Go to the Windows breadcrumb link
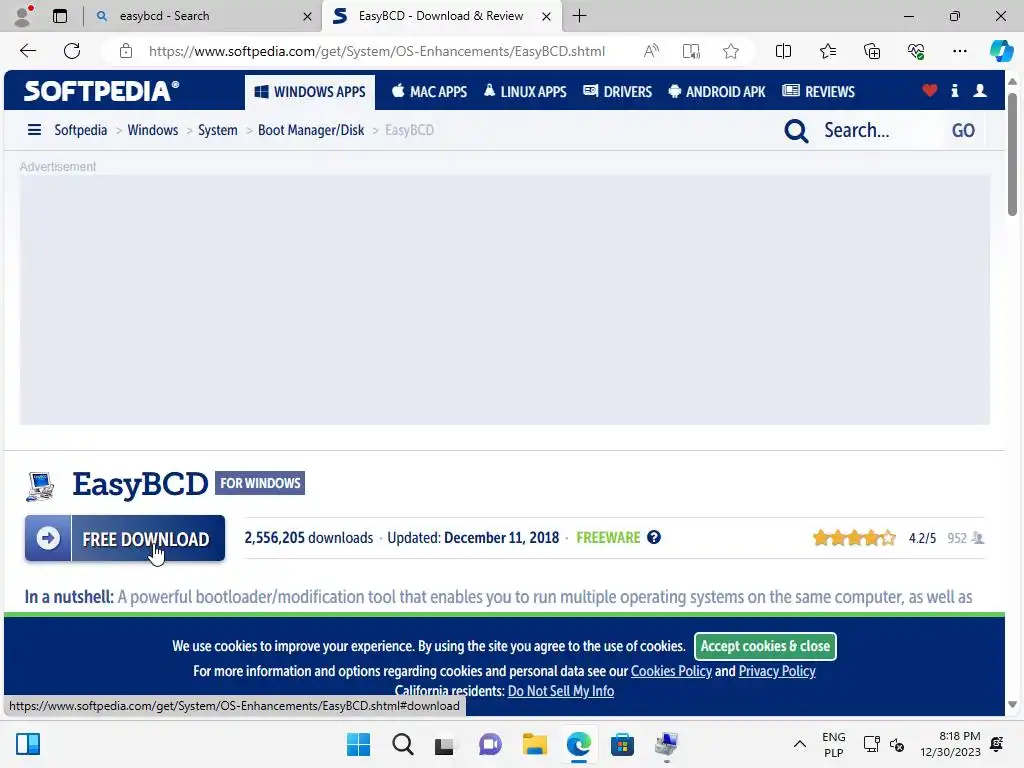This screenshot has height=768, width=1024. pyautogui.click(x=153, y=130)
